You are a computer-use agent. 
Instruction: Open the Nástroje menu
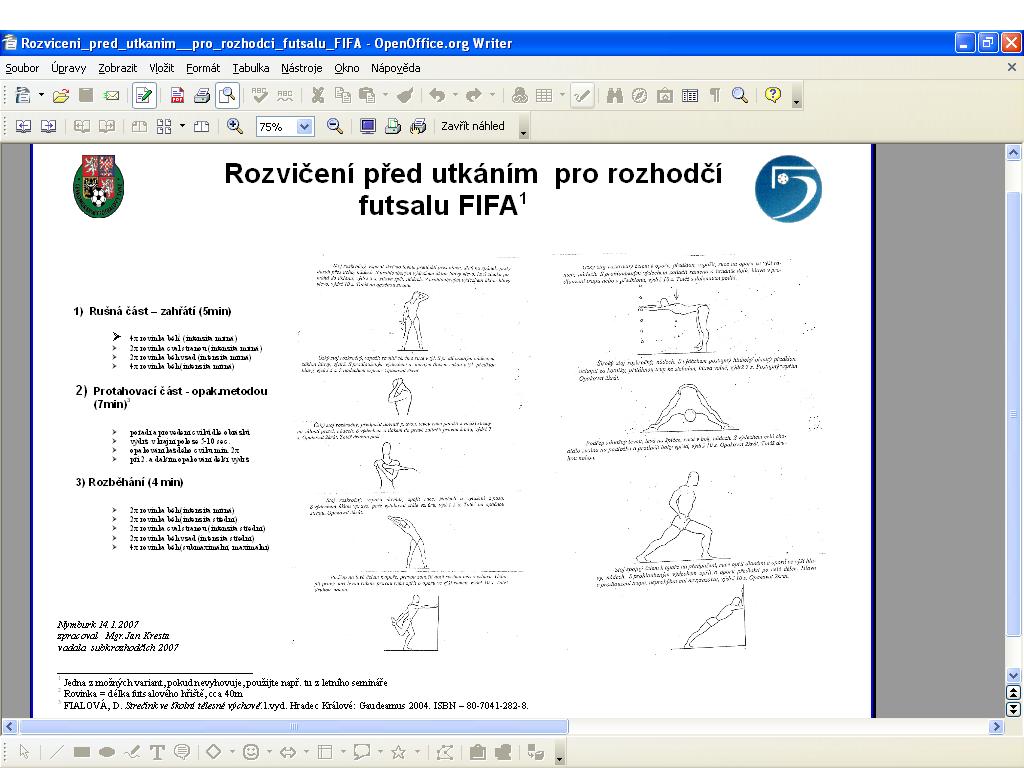coord(302,68)
